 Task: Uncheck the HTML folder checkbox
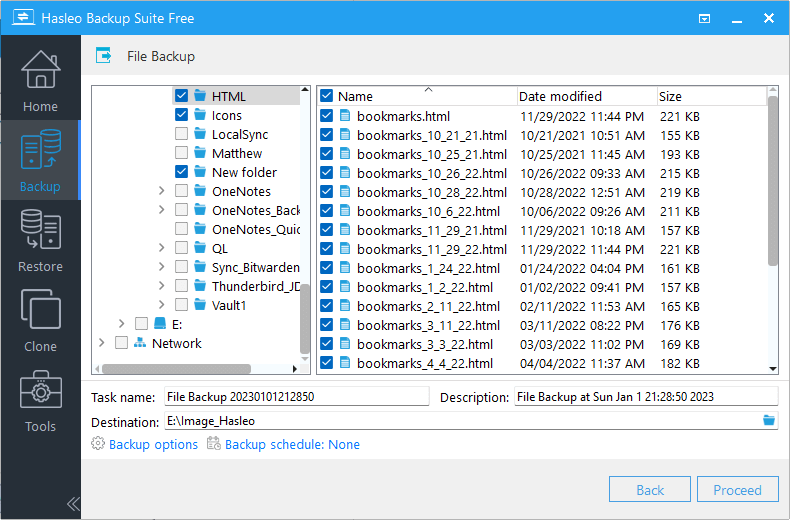coord(181,96)
